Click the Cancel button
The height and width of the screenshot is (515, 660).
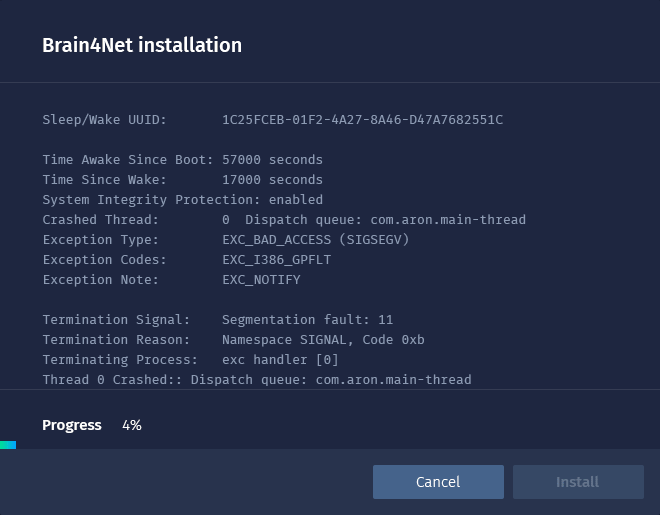click(438, 482)
